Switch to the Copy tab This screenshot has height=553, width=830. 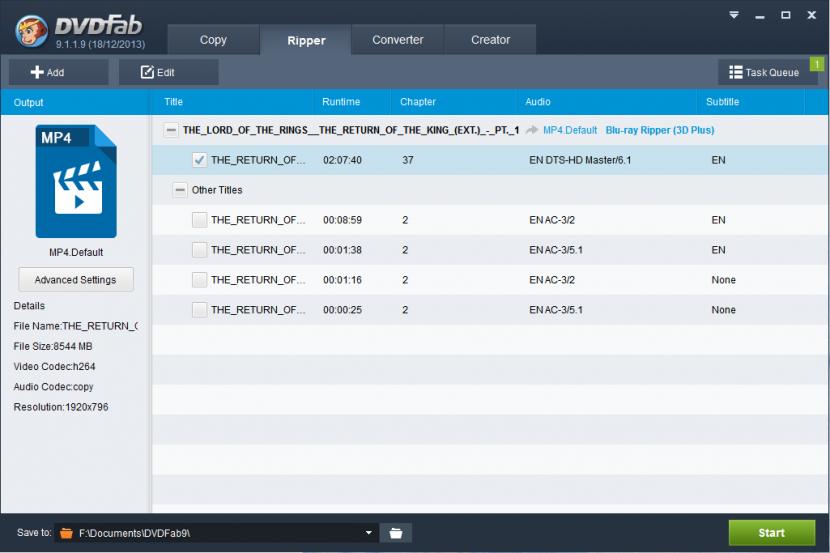(213, 40)
